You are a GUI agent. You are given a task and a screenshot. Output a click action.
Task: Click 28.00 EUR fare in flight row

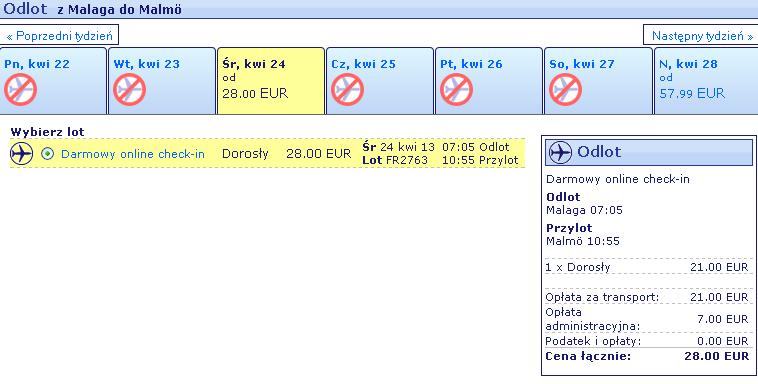319,154
